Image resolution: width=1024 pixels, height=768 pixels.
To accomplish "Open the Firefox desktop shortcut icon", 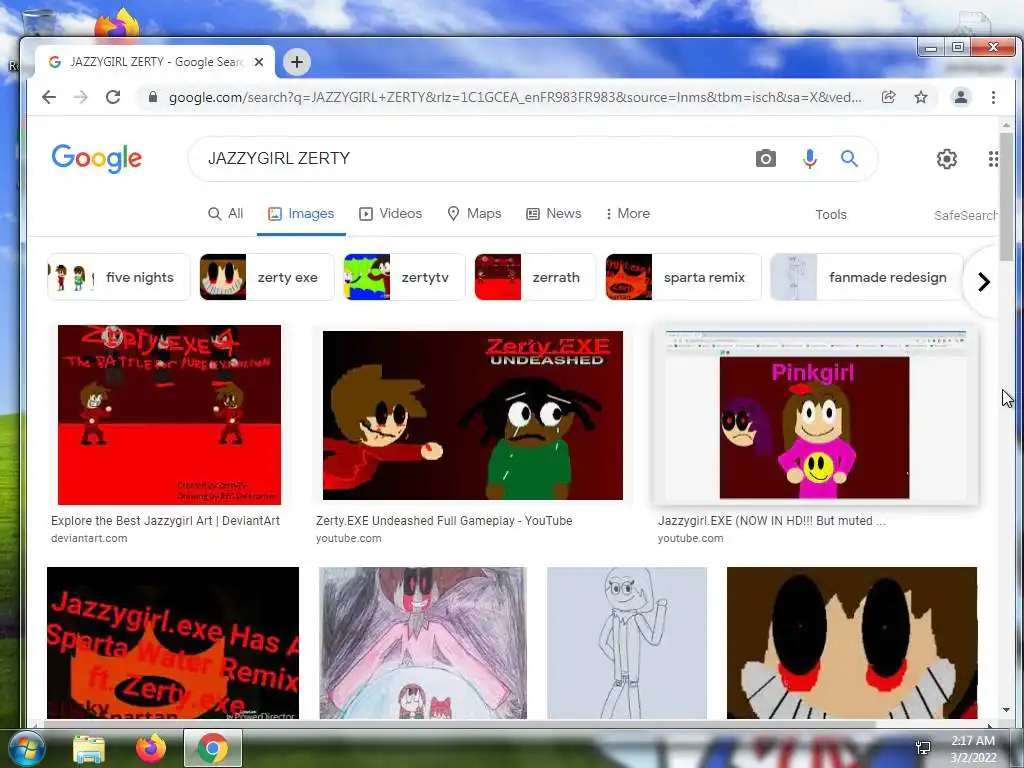I will [117, 26].
